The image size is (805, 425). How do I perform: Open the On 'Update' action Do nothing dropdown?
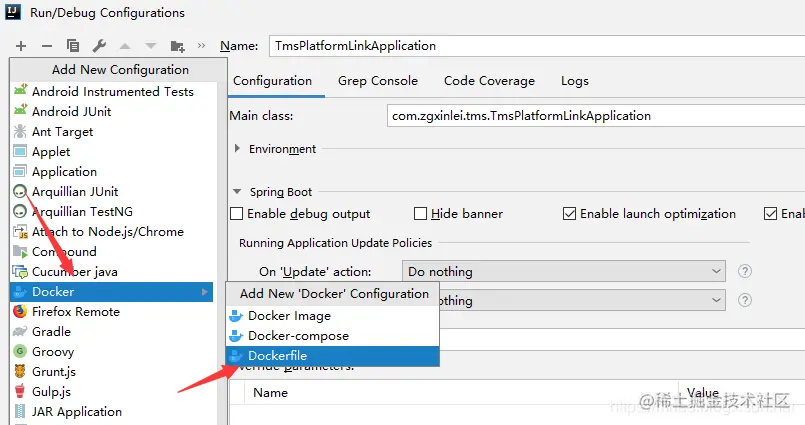[x=564, y=271]
